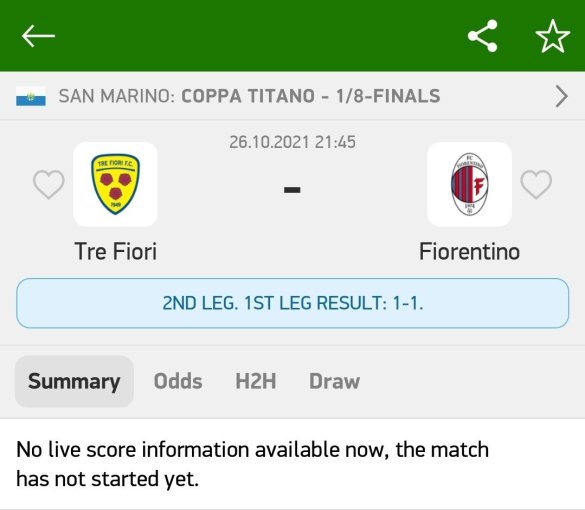Switch to the Odds tab
585x510 pixels.
tap(178, 381)
